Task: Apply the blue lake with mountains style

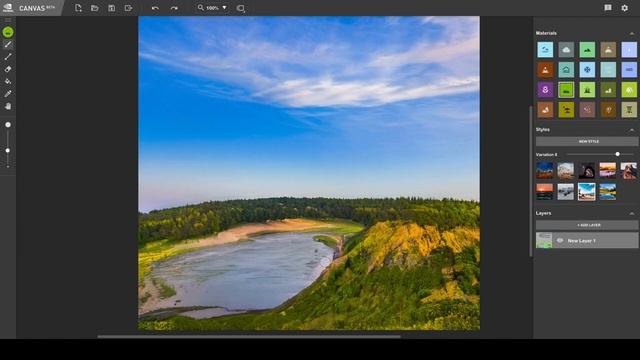Action: (x=608, y=191)
